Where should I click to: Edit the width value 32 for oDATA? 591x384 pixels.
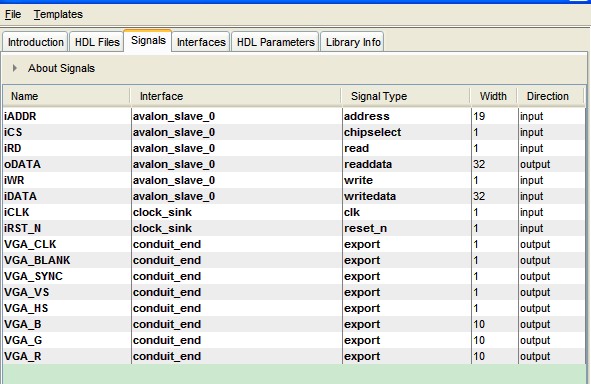pos(495,164)
